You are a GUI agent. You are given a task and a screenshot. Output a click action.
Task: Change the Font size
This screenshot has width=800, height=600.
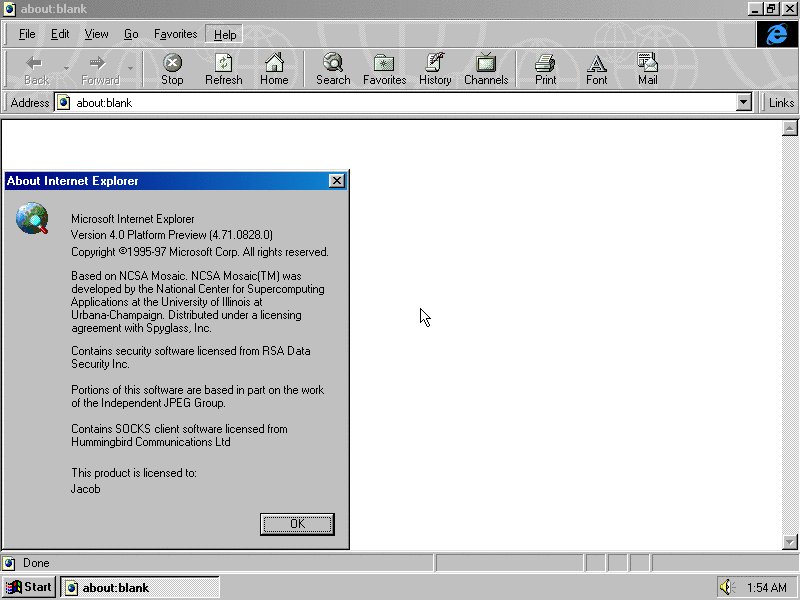tap(596, 69)
